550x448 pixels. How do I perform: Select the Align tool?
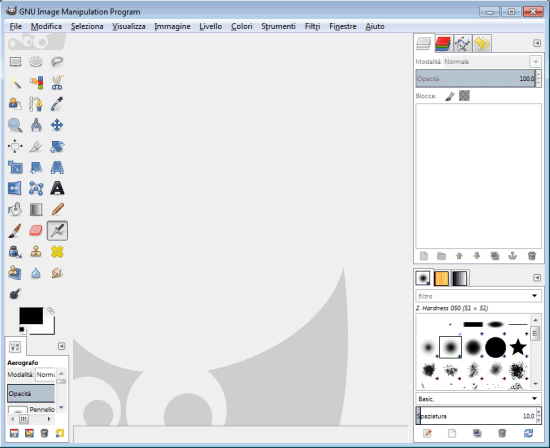(15, 146)
